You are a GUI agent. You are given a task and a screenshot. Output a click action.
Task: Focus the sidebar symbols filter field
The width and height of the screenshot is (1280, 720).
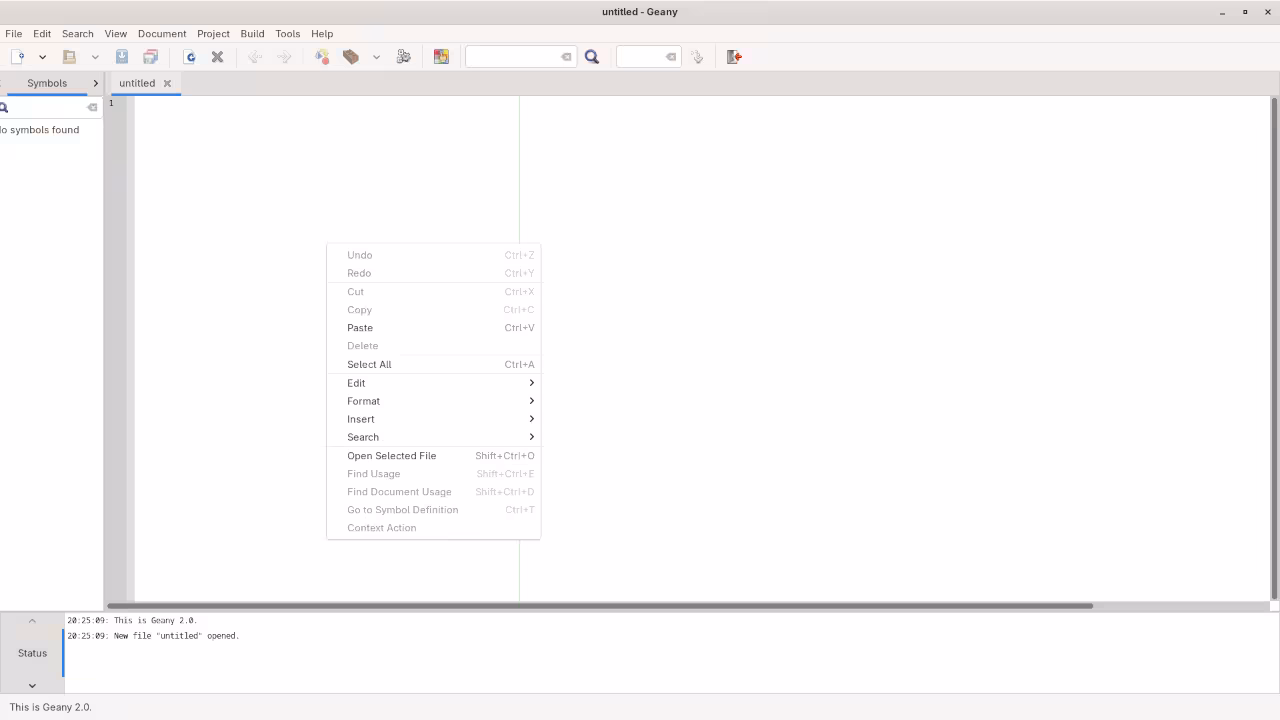pos(48,107)
